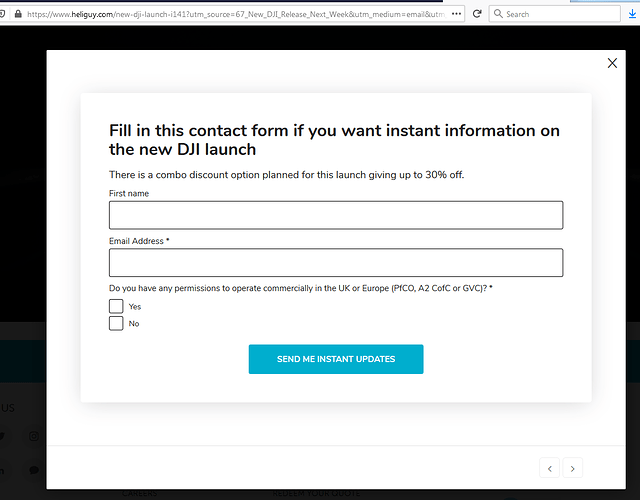Open the page actions three-dot menu
This screenshot has width=640, height=500.
click(456, 14)
